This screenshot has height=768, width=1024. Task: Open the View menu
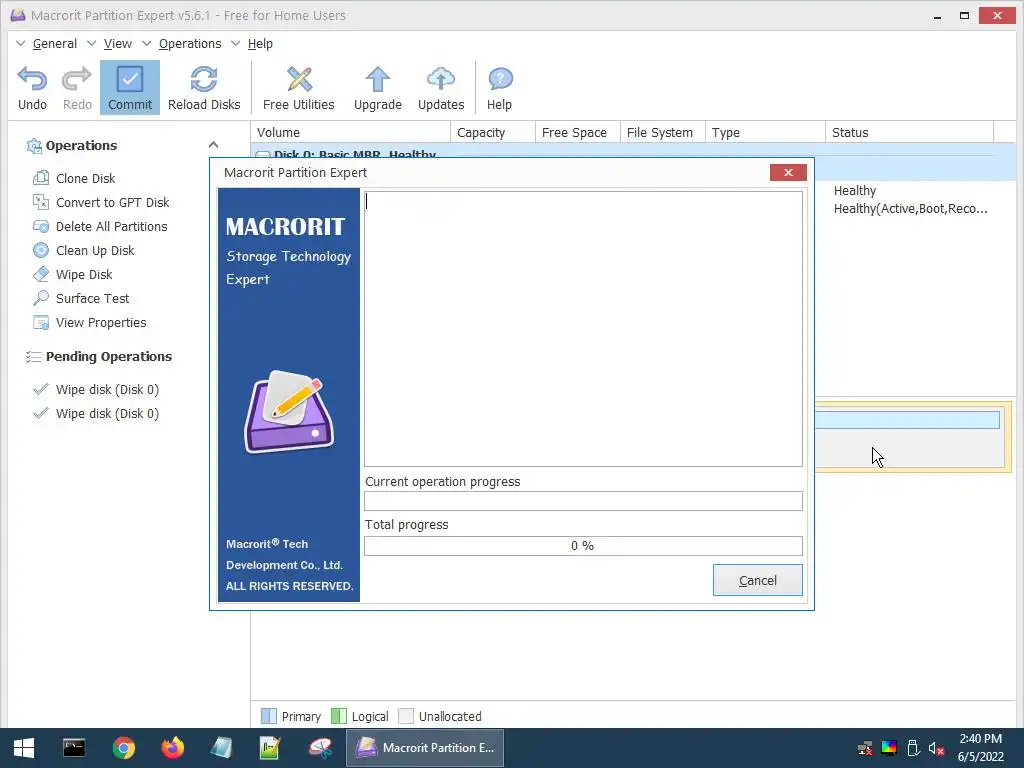point(118,44)
